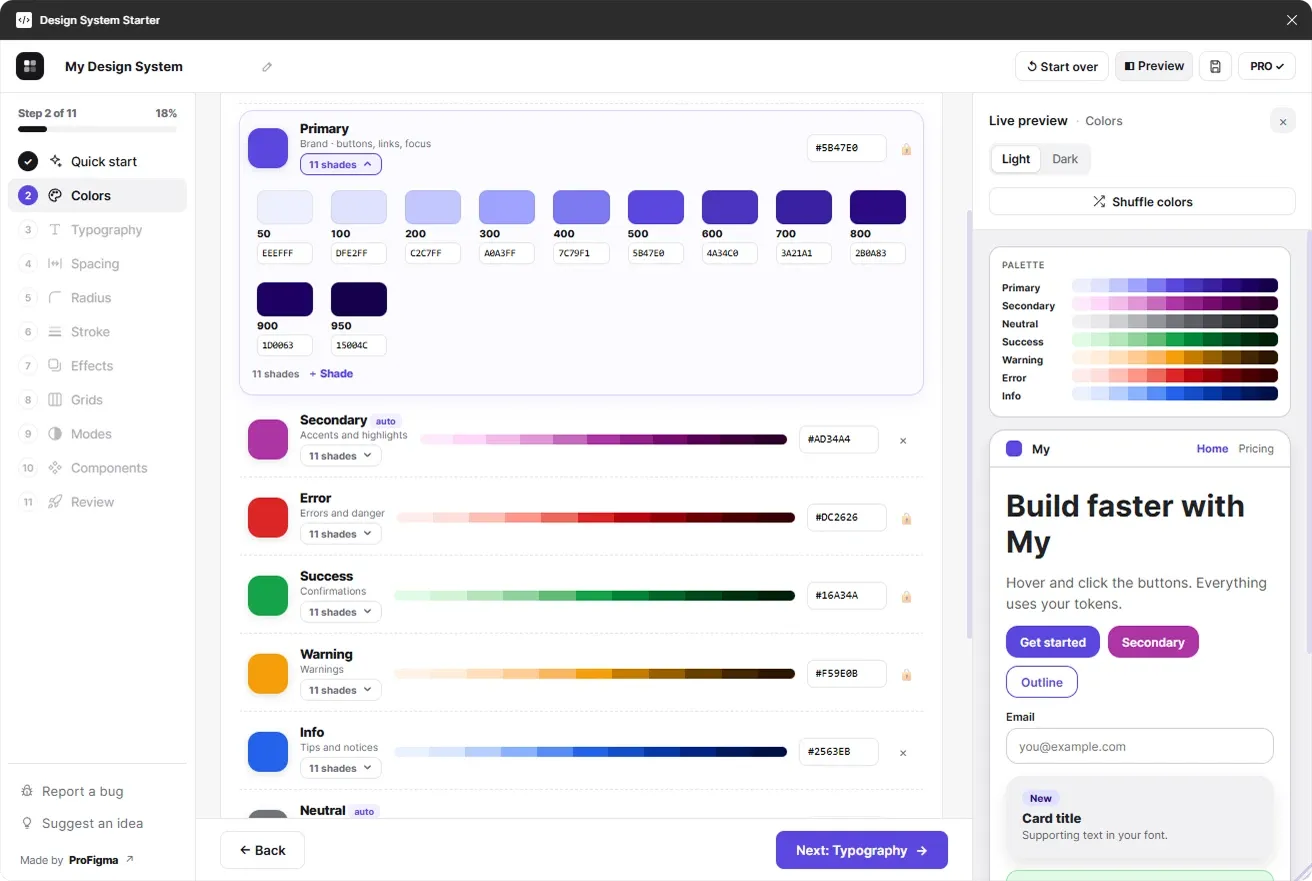Click the palette icon next to Colors
The image size is (1312, 881).
click(x=55, y=196)
